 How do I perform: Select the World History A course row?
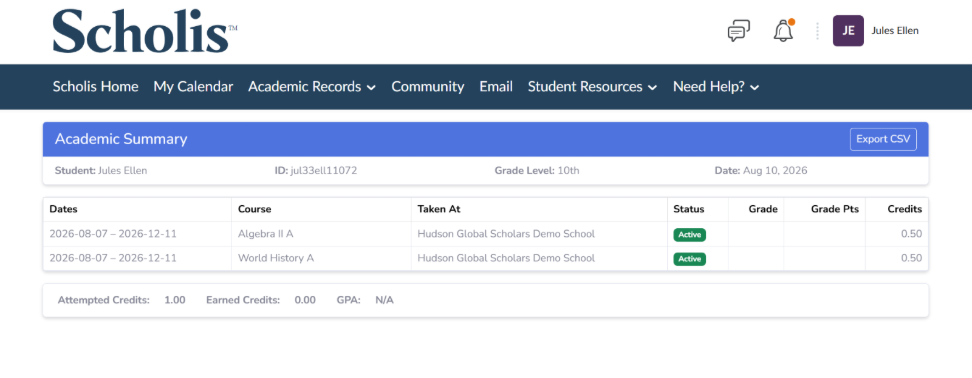[x=485, y=258]
